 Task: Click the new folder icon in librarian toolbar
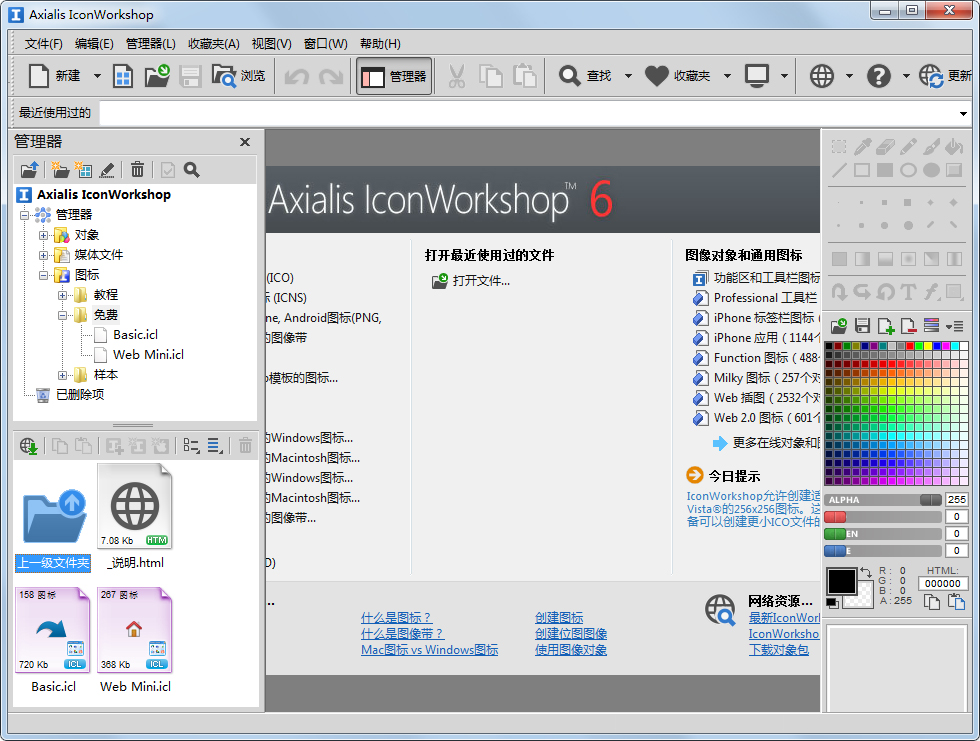(60, 169)
